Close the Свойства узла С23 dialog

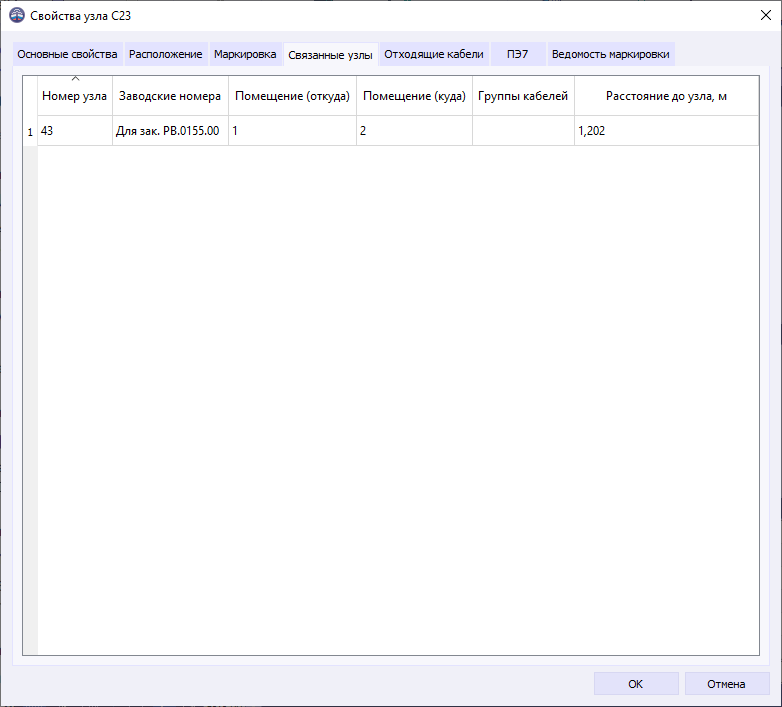(x=766, y=15)
